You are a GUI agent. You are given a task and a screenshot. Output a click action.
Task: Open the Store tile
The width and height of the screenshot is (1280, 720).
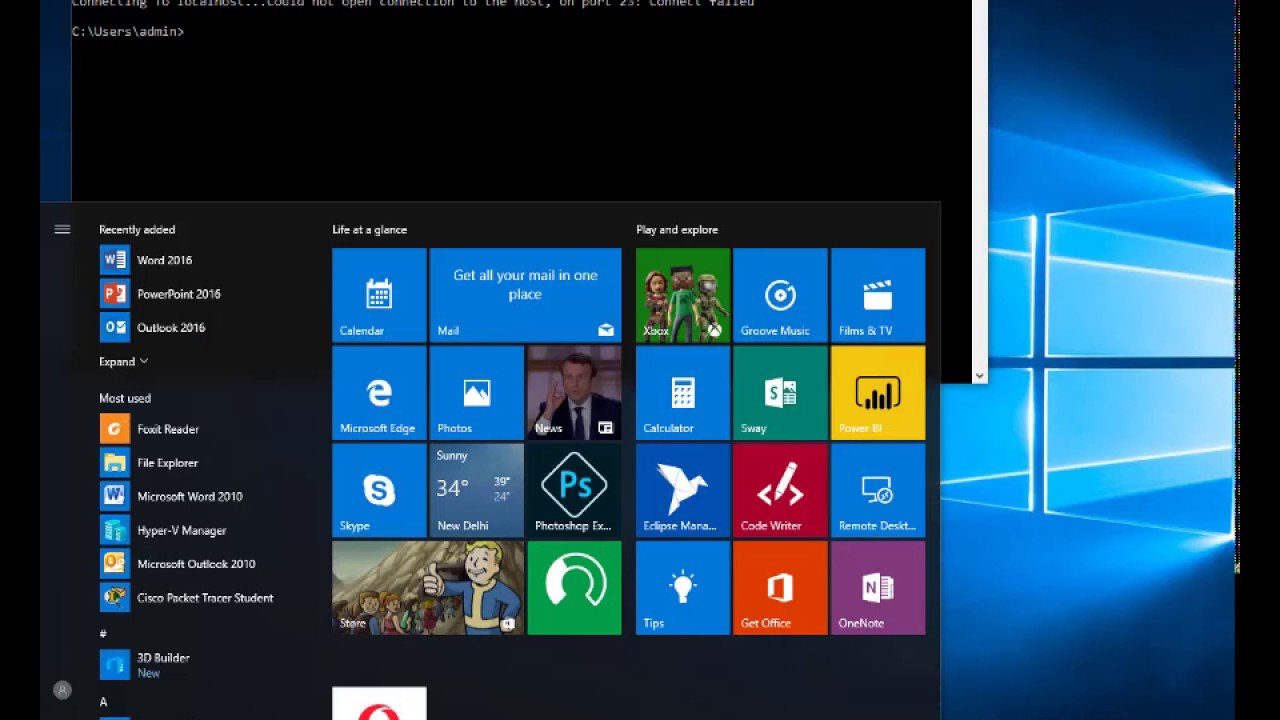pyautogui.click(x=428, y=588)
